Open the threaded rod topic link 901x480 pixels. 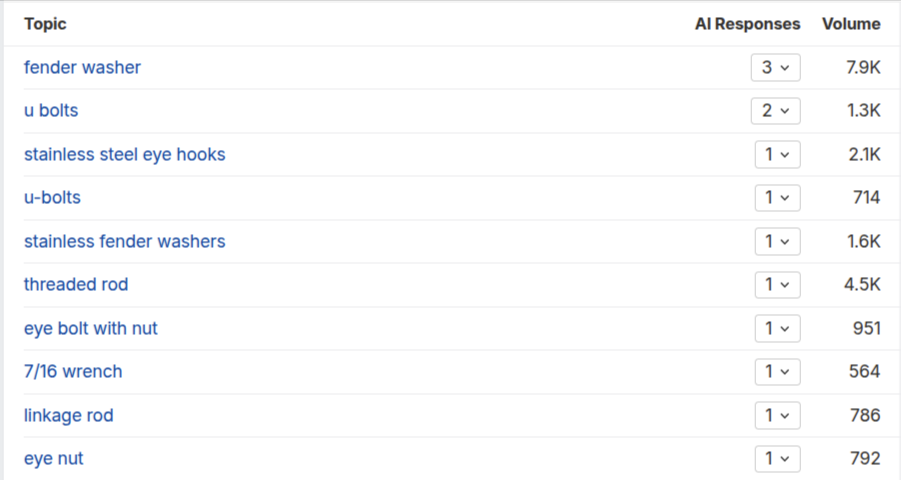pyautogui.click(x=76, y=285)
